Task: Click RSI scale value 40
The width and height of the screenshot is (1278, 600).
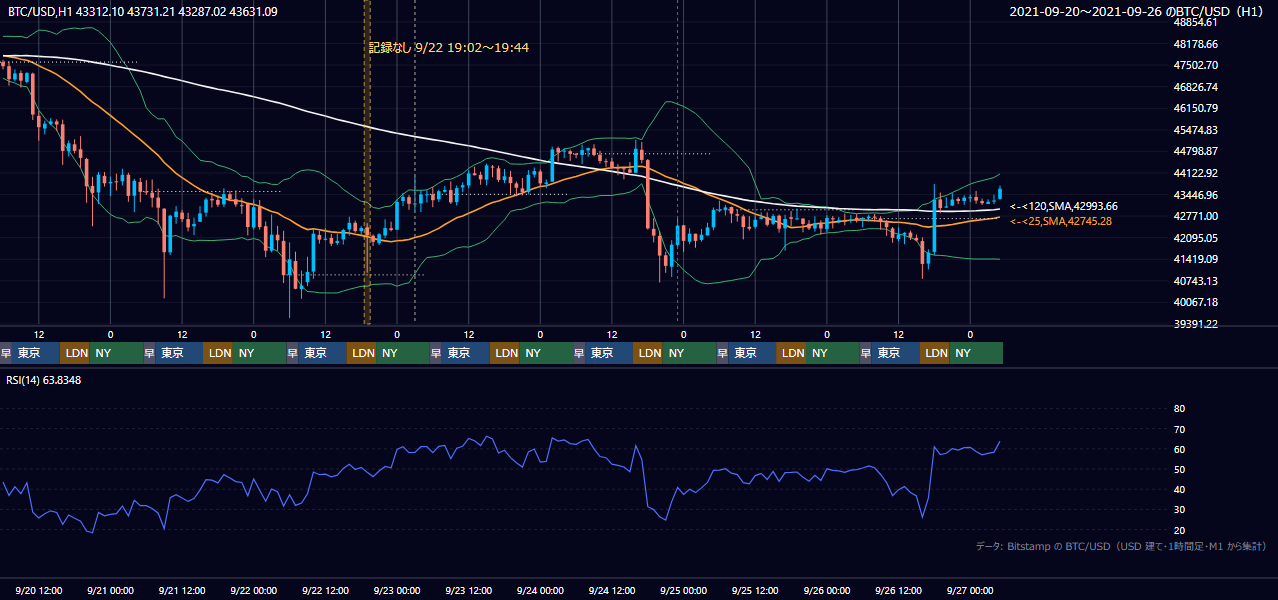Action: pyautogui.click(x=1179, y=489)
